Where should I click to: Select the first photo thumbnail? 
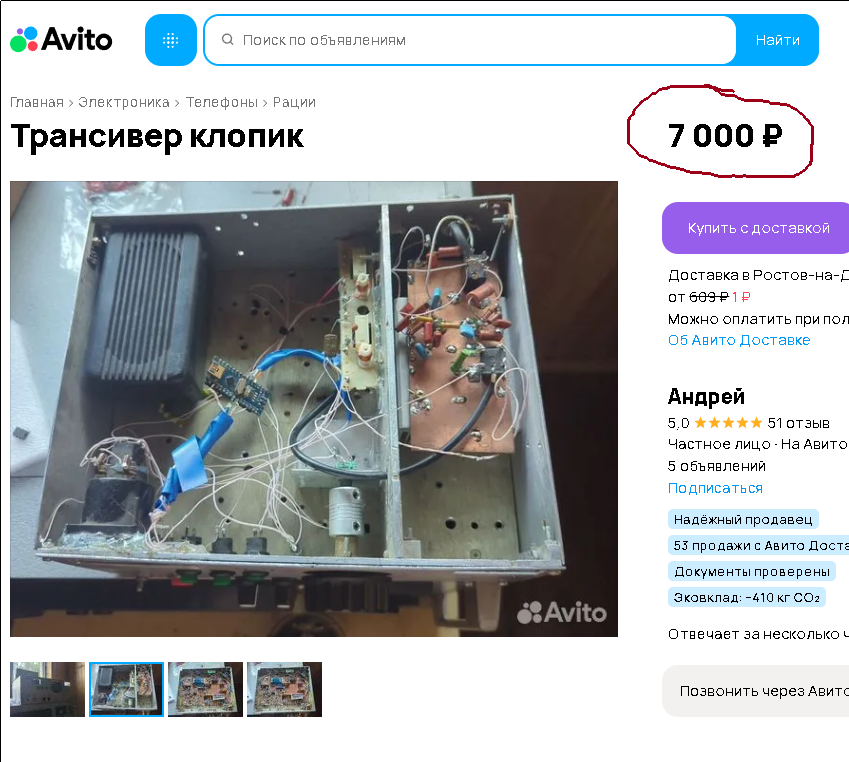pos(48,689)
